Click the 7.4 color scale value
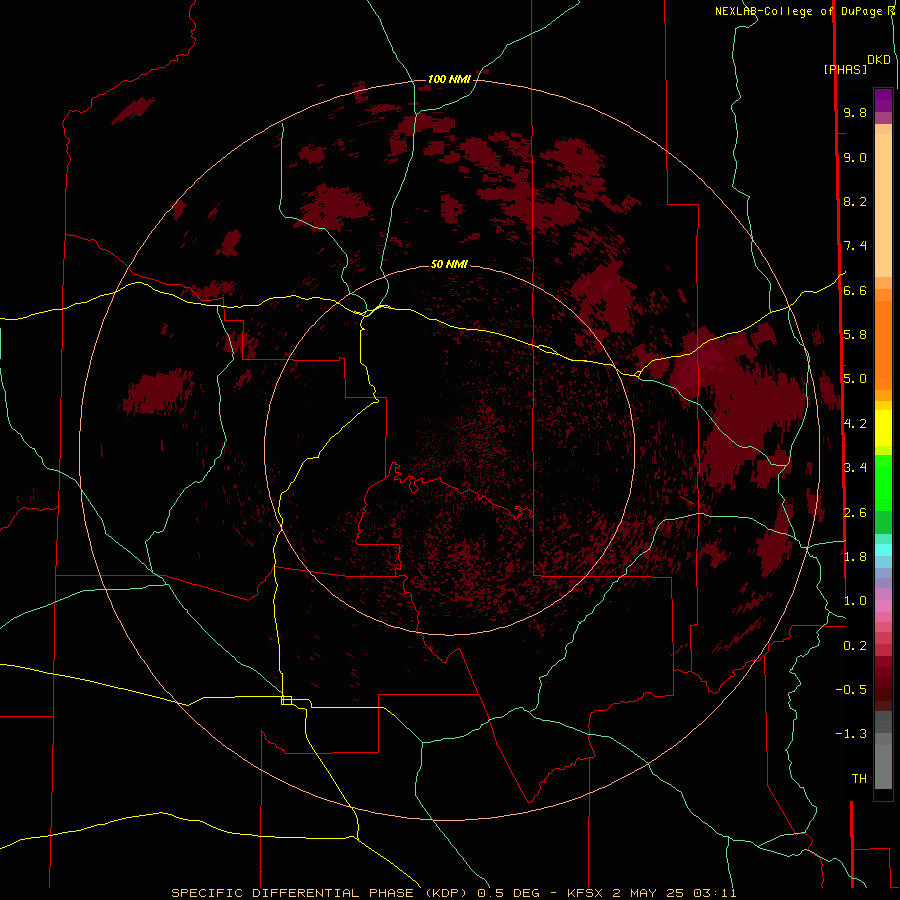This screenshot has width=900, height=900. click(855, 246)
